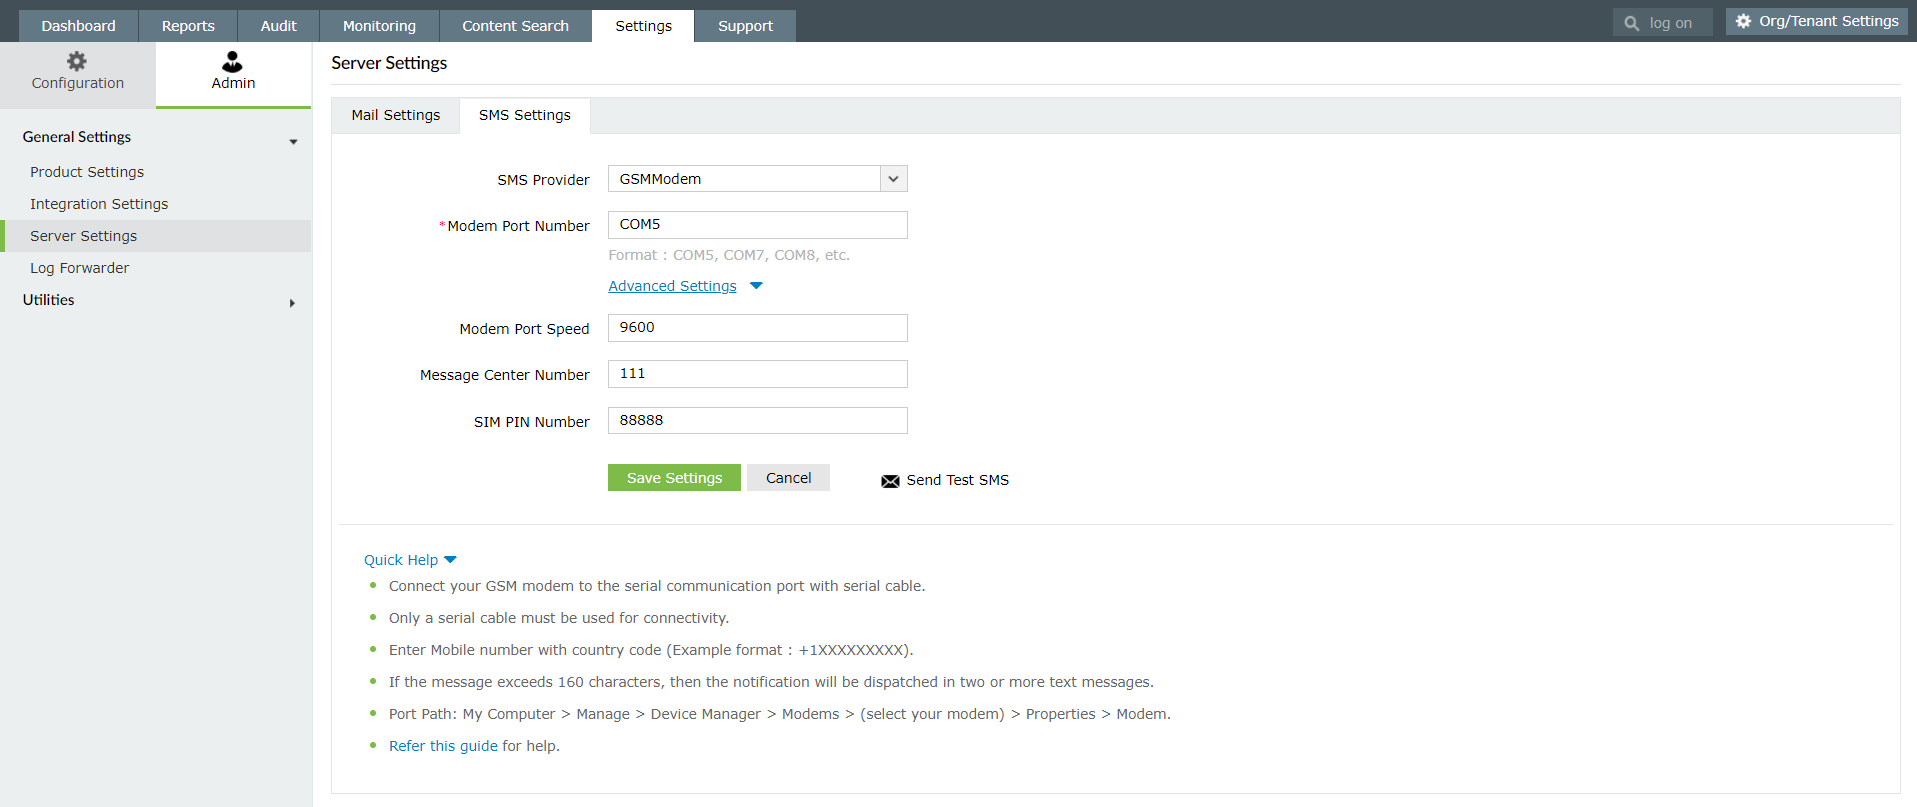This screenshot has width=1917, height=807.
Task: Select Server Settings in the sidebar
Action: point(155,236)
